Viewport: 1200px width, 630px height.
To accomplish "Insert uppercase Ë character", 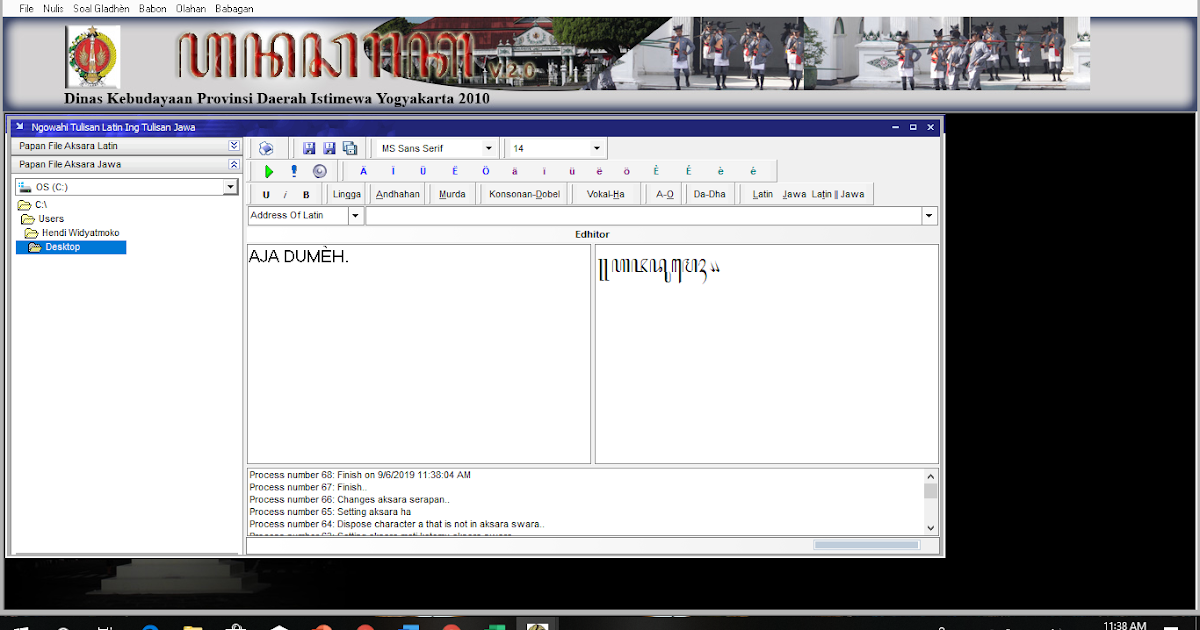I will pos(455,171).
